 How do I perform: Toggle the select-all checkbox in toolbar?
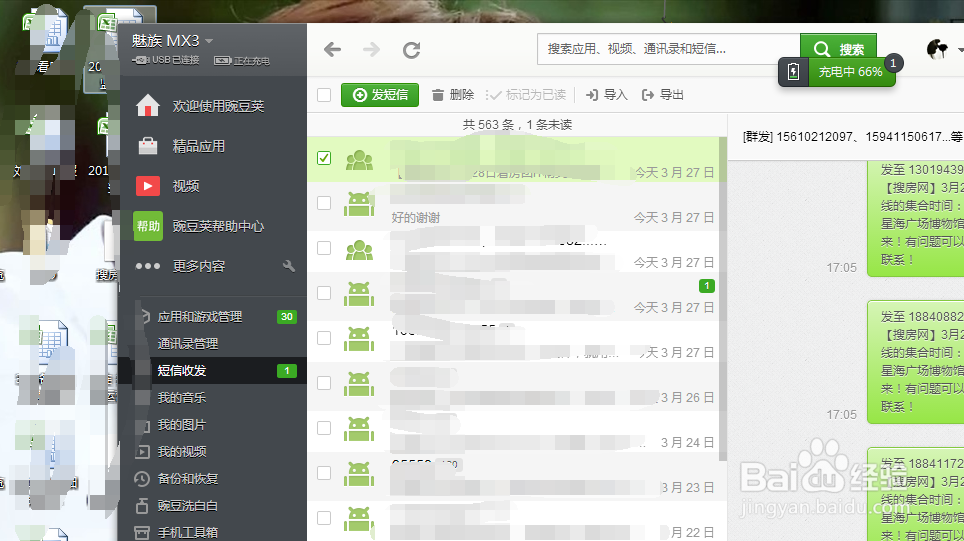click(324, 95)
